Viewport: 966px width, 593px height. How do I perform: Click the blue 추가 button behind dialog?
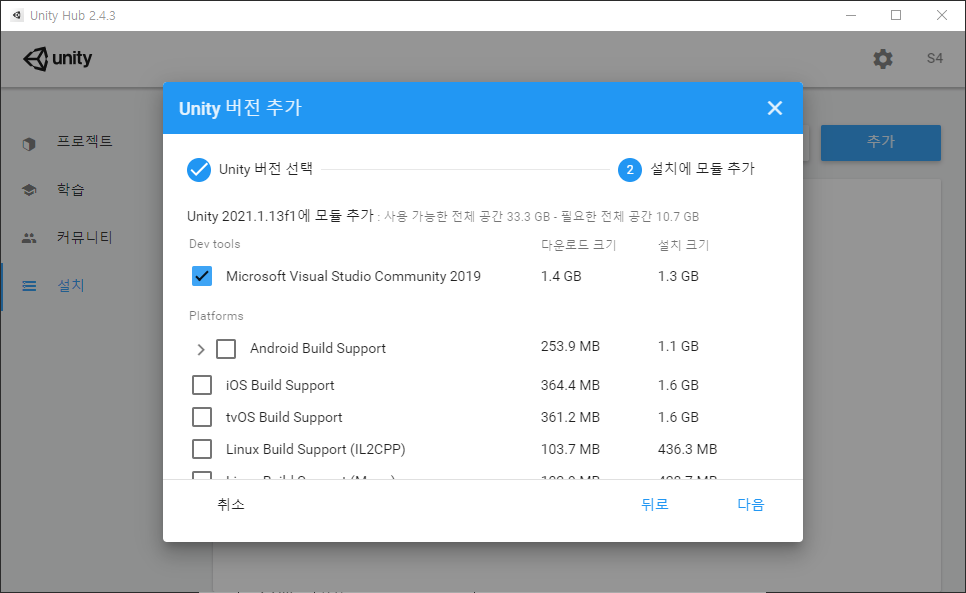(x=880, y=143)
